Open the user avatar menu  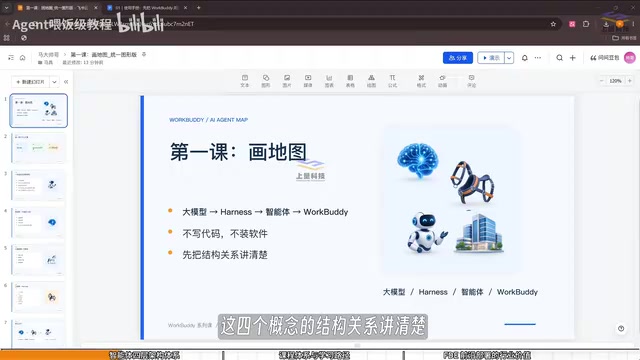pyautogui.click(x=630, y=58)
